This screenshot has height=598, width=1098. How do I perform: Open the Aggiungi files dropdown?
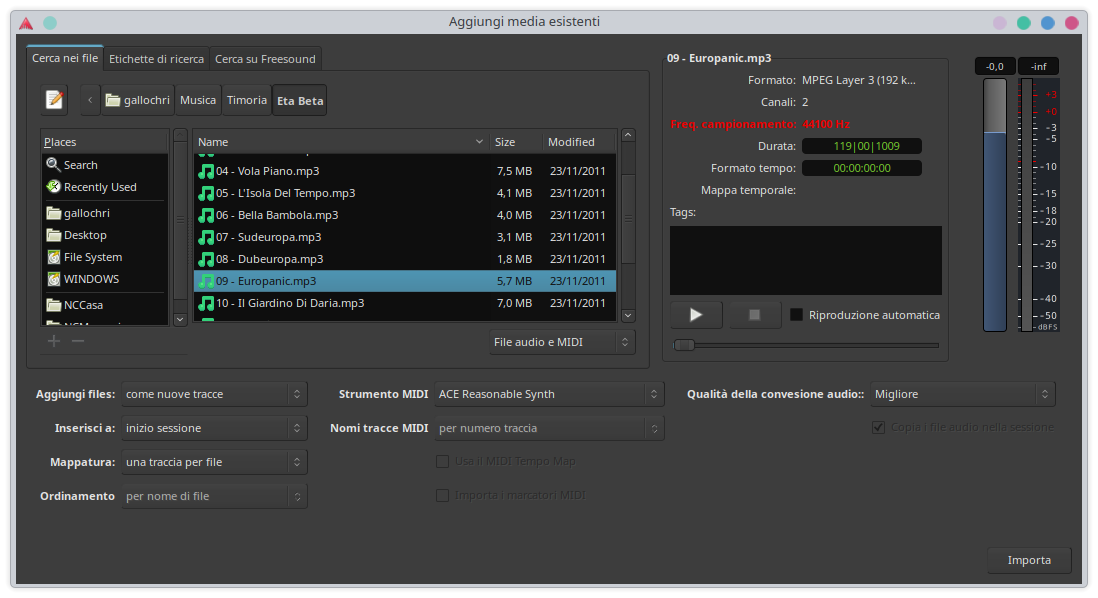pos(214,394)
